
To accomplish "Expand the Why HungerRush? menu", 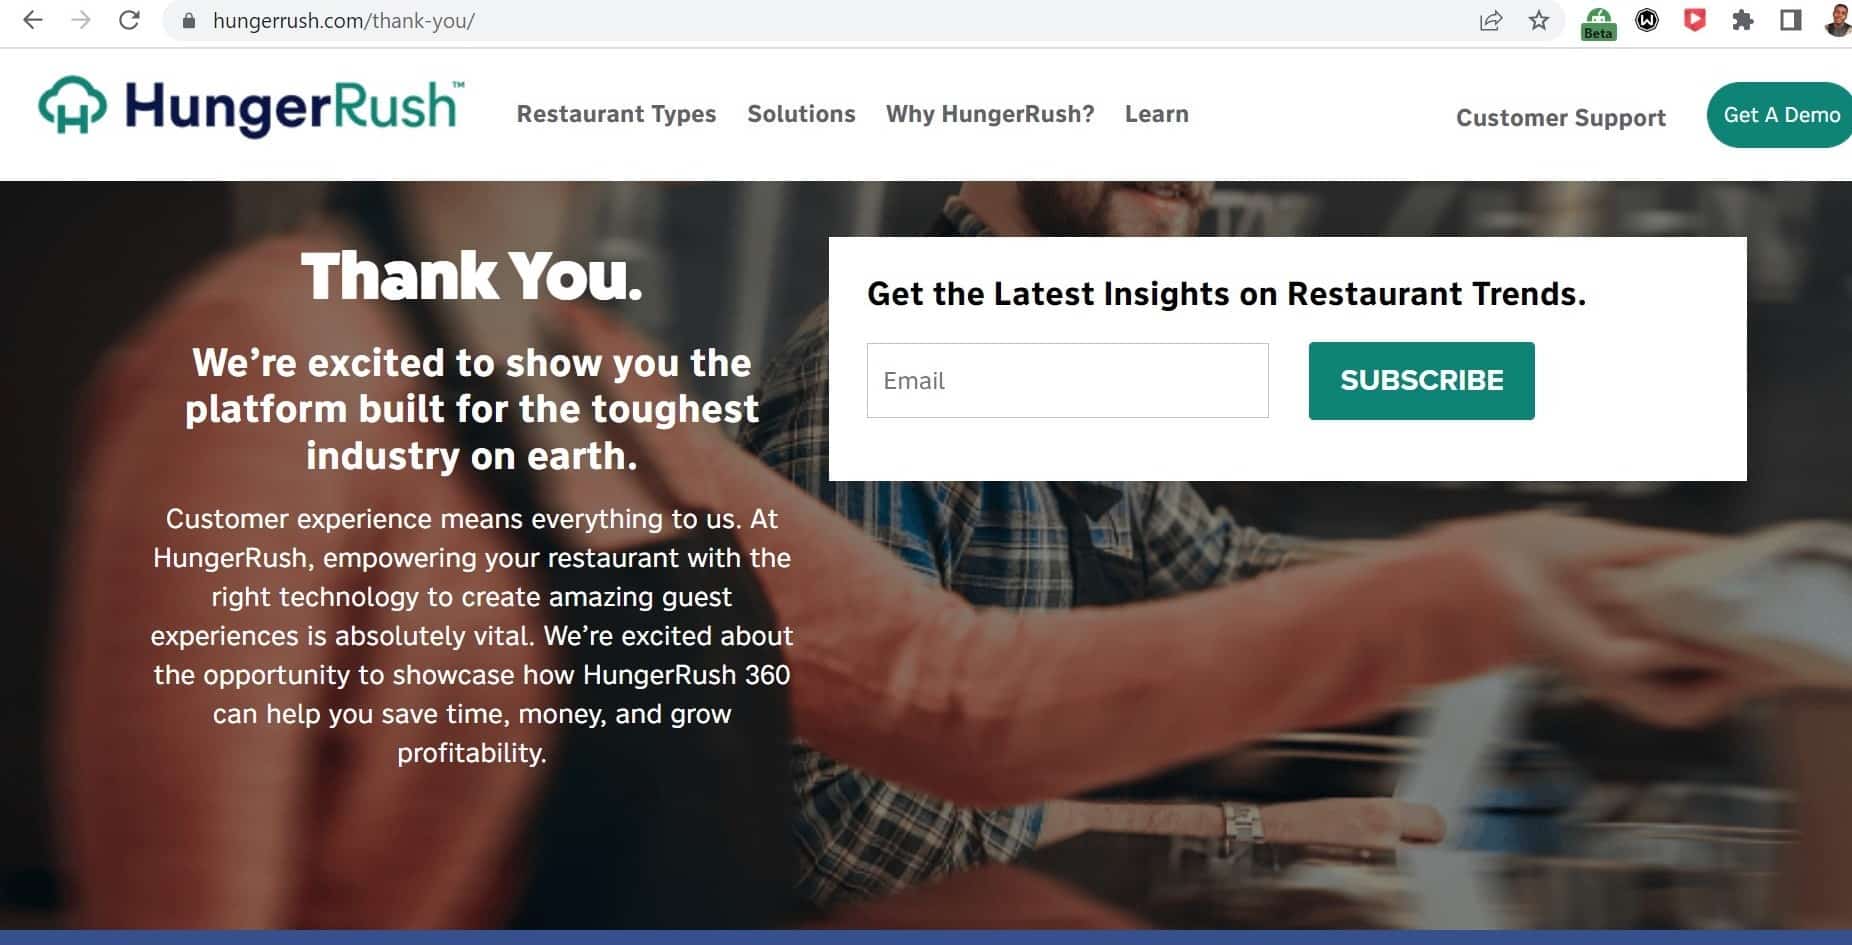I will pyautogui.click(x=990, y=114).
